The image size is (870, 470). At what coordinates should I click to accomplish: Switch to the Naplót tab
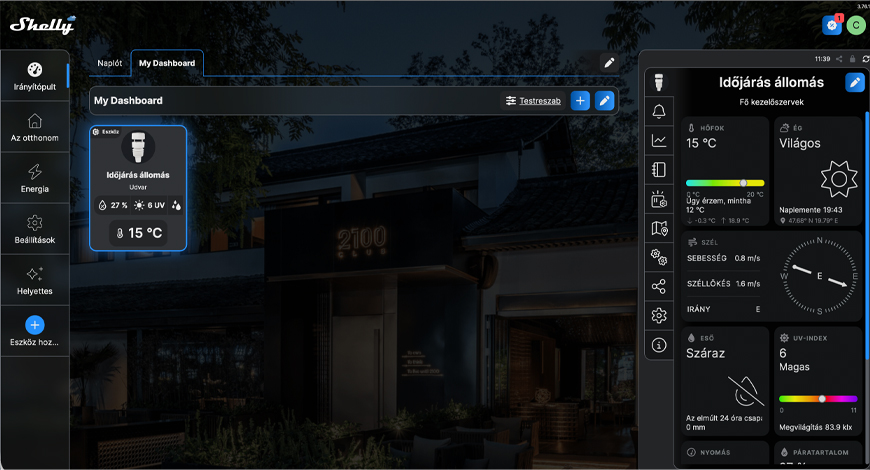[110, 63]
